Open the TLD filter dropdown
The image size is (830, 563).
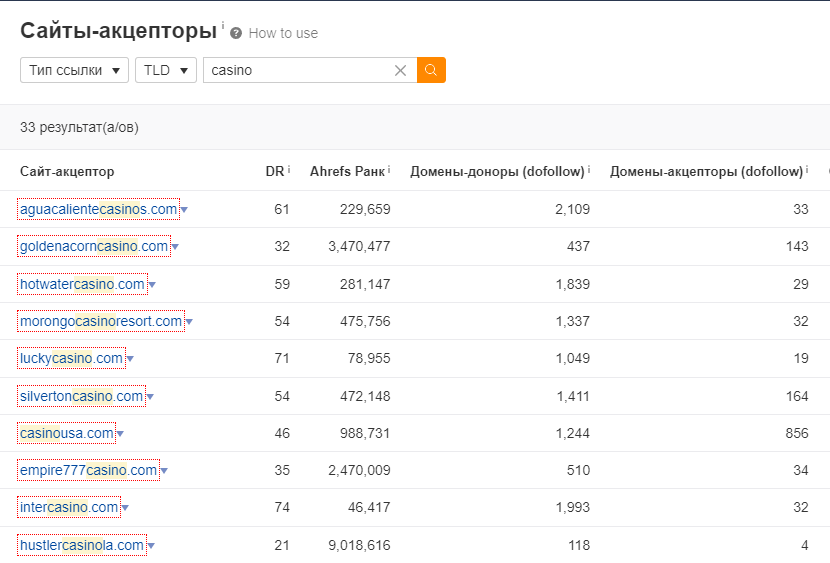pyautogui.click(x=166, y=70)
